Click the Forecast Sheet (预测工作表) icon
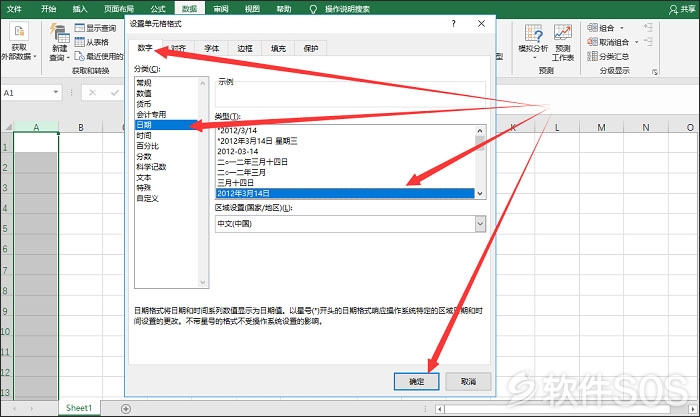 (x=562, y=33)
